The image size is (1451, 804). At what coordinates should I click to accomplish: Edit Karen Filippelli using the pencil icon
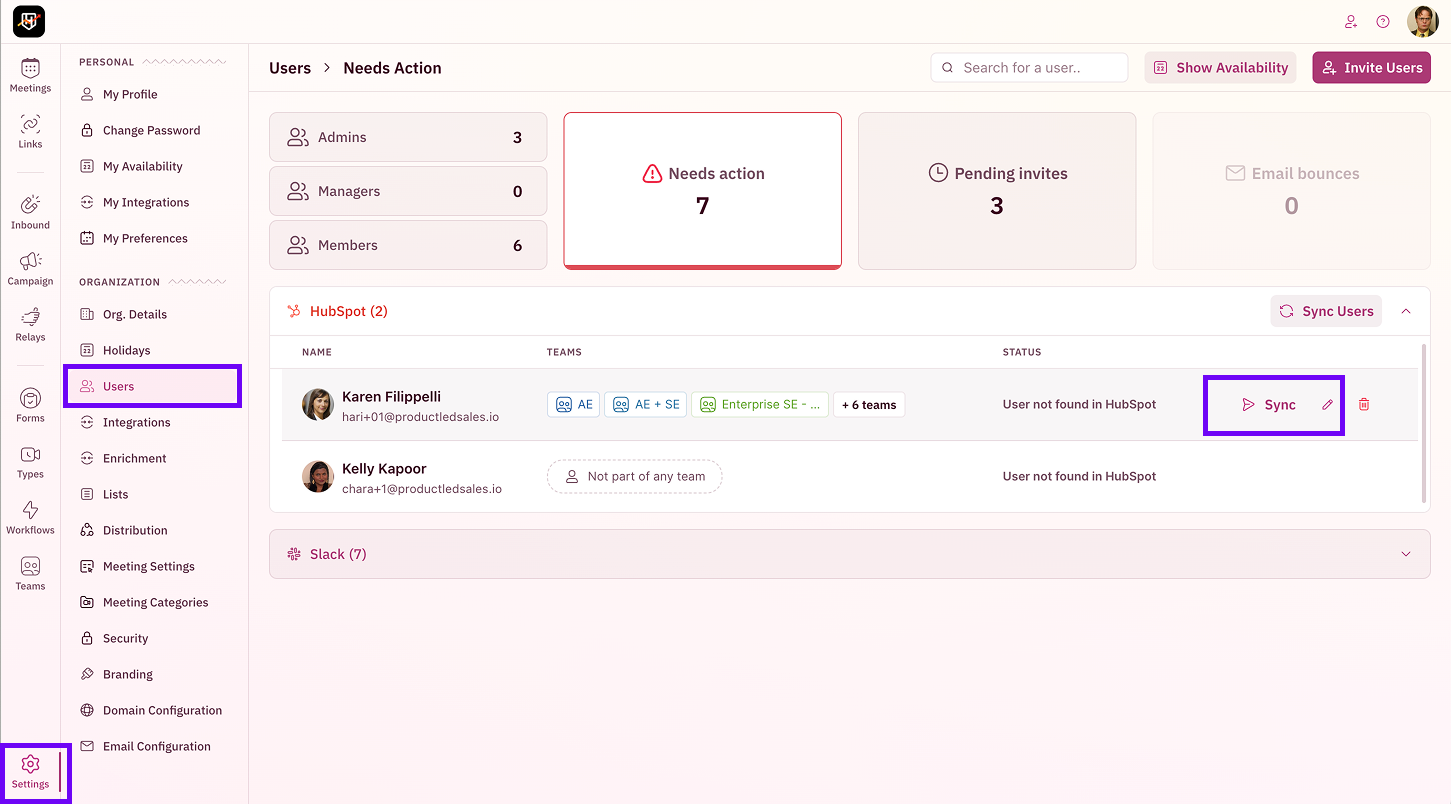click(1328, 404)
